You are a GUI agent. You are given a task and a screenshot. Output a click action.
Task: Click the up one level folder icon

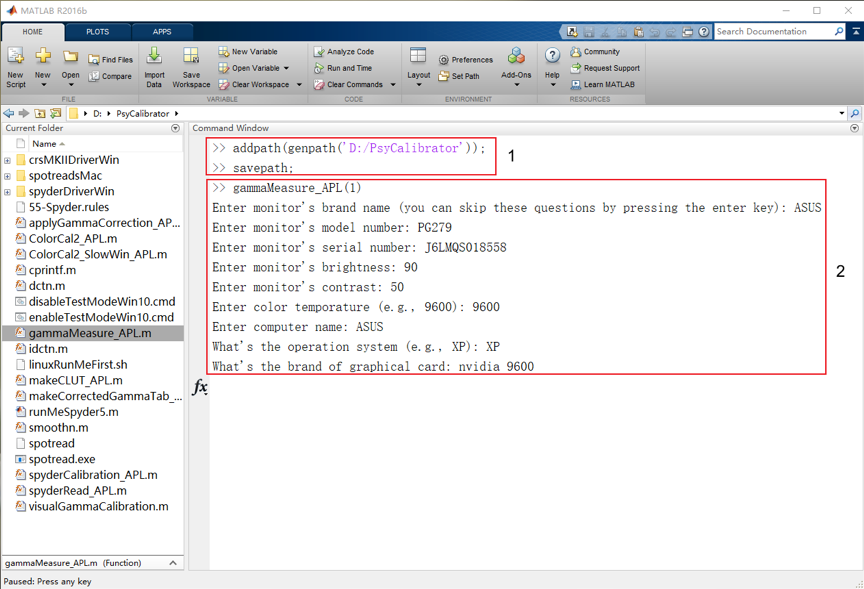40,113
